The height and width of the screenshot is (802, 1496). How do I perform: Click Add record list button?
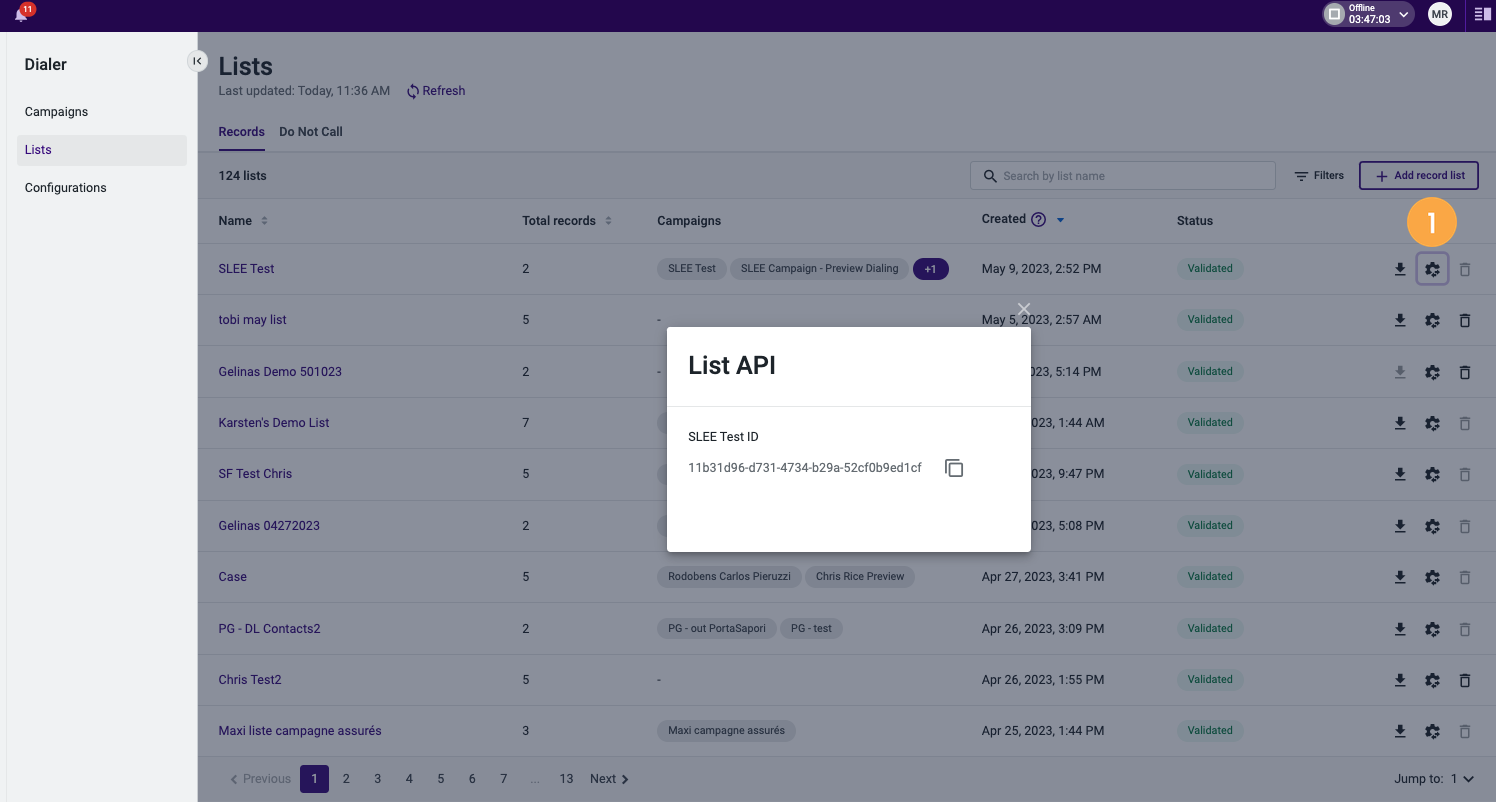pos(1419,176)
